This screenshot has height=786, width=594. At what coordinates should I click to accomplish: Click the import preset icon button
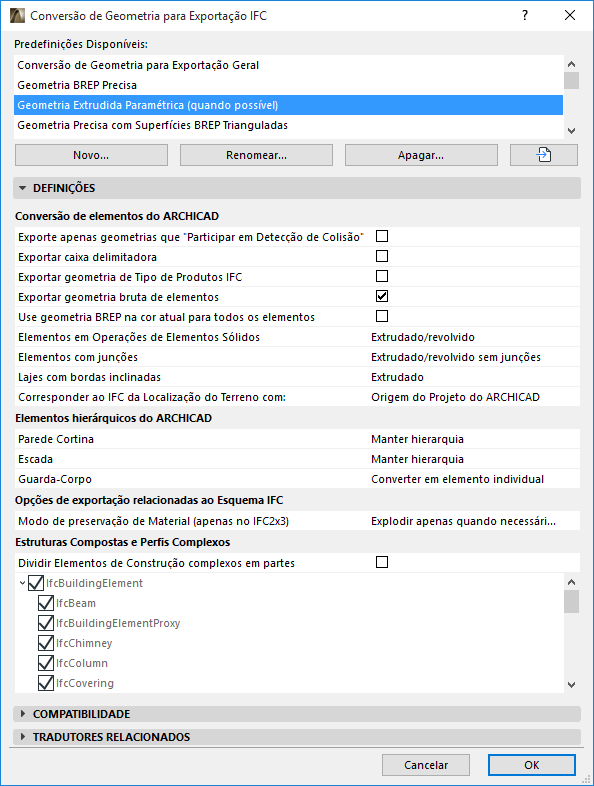[x=544, y=155]
